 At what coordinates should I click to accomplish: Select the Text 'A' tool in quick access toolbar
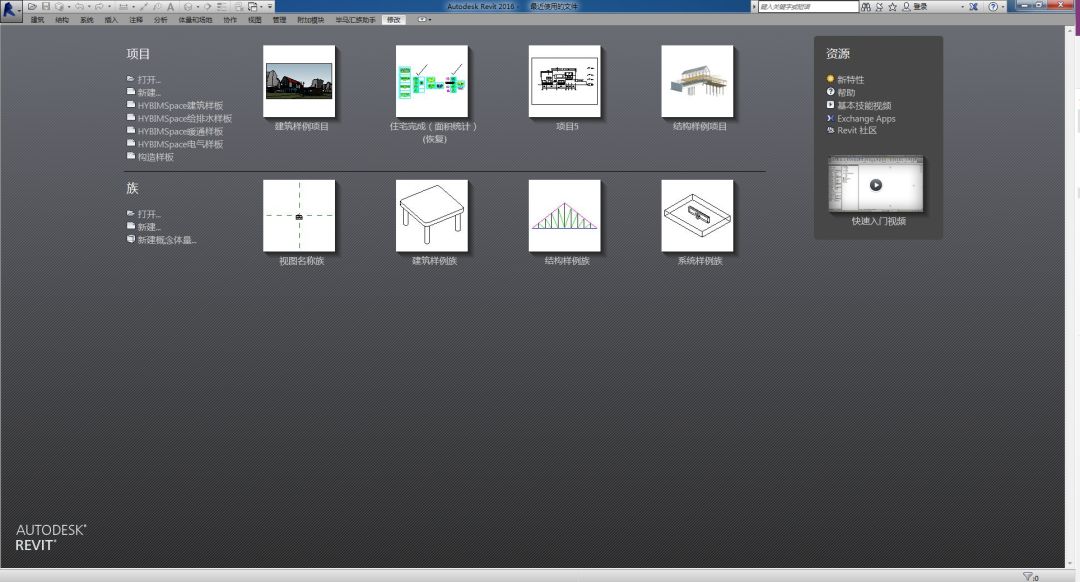[x=170, y=6]
